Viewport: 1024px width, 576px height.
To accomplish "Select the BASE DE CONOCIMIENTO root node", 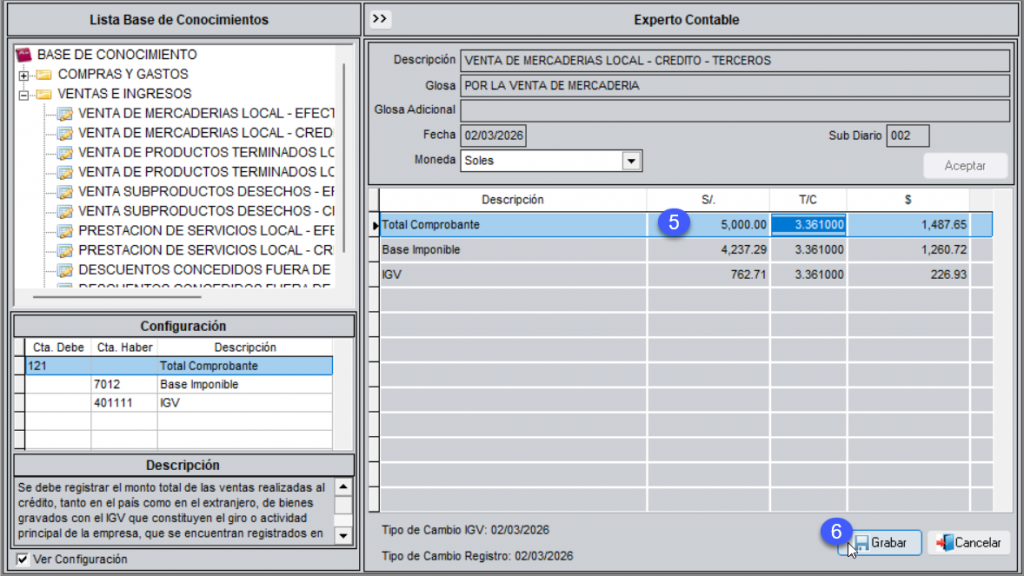I will (x=117, y=54).
